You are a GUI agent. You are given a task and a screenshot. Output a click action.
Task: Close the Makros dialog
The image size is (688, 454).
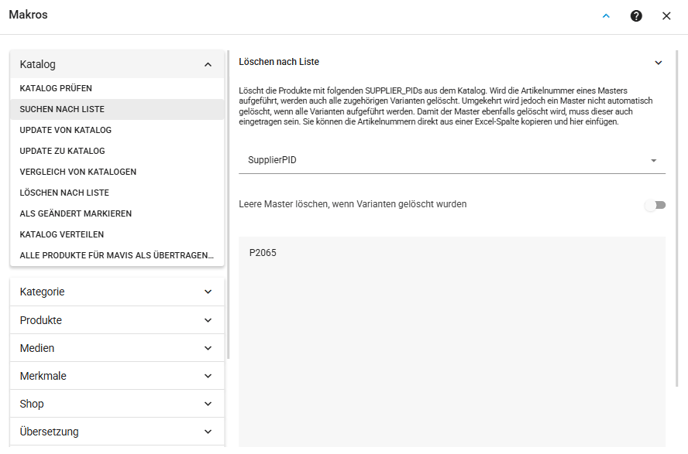click(666, 16)
